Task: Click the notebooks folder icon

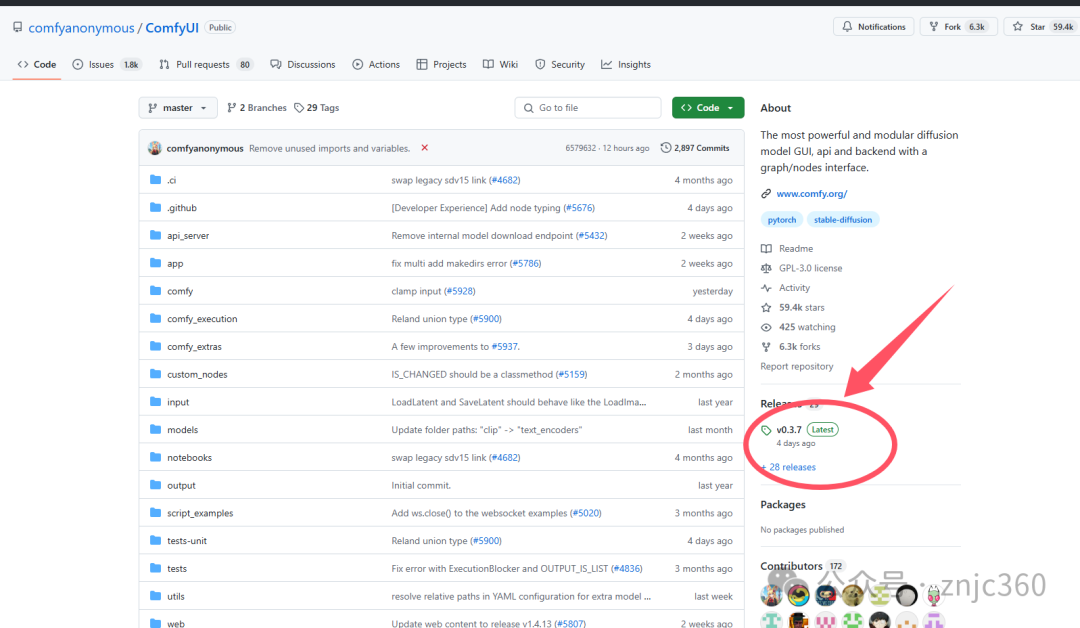Action: [x=156, y=457]
